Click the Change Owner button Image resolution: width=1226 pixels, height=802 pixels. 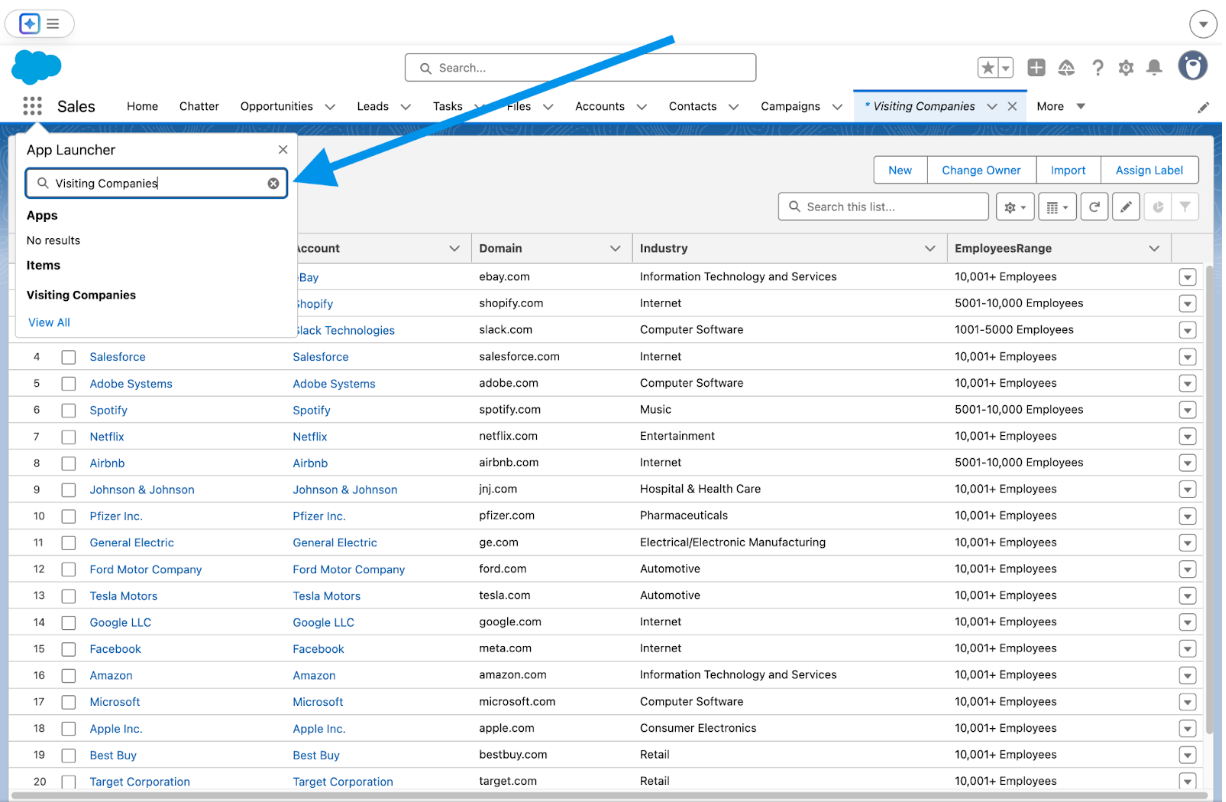pos(981,170)
